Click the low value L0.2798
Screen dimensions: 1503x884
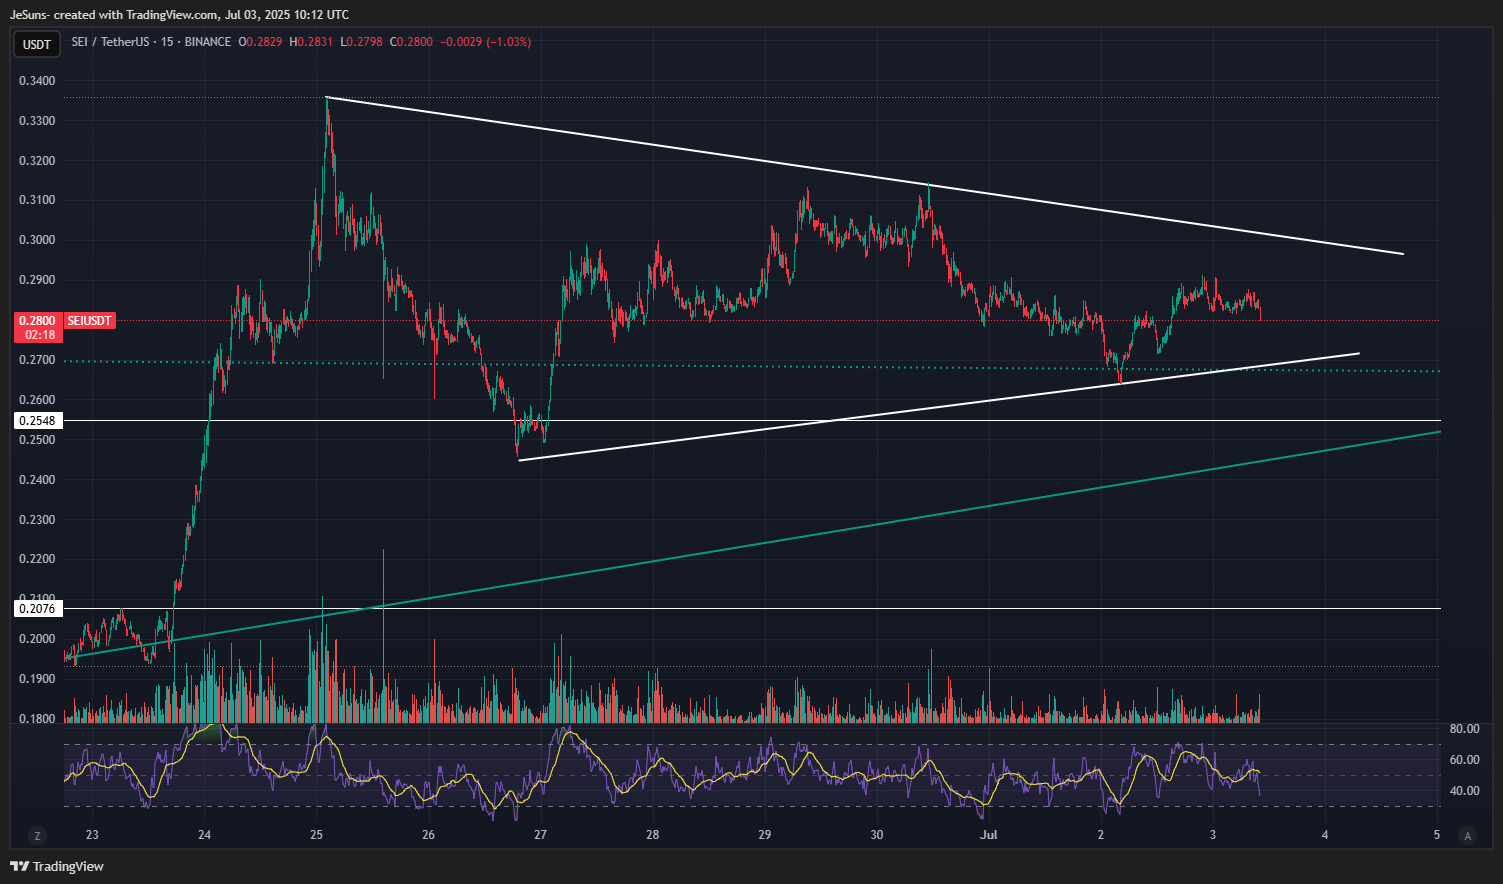pos(361,42)
